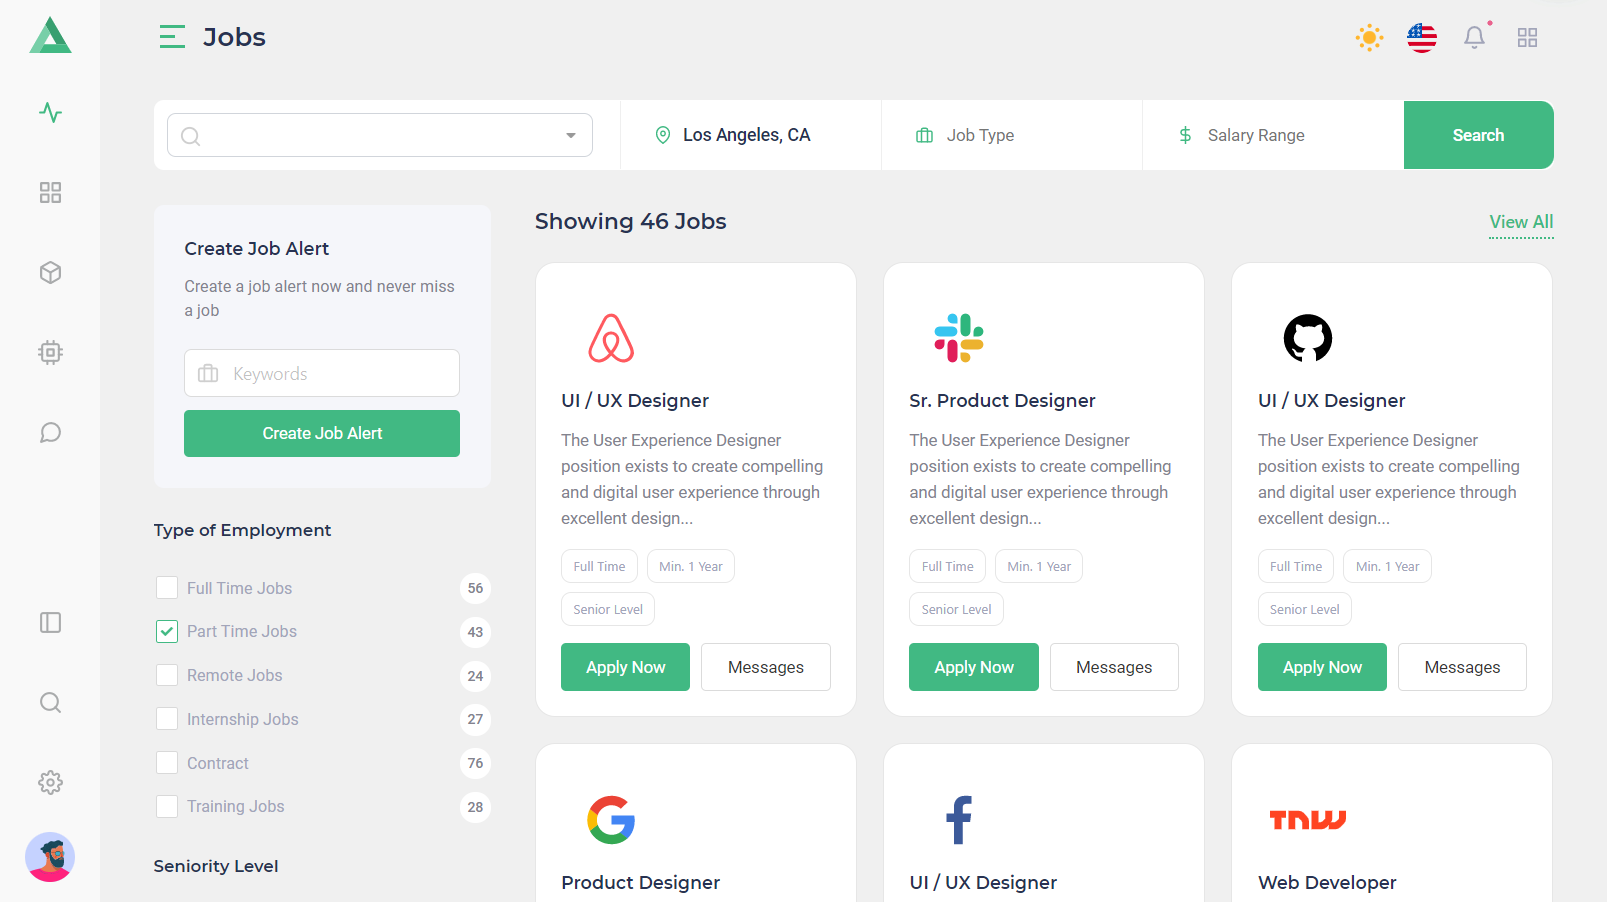Click the View All link
Viewport: 1607px width, 902px height.
(x=1521, y=222)
